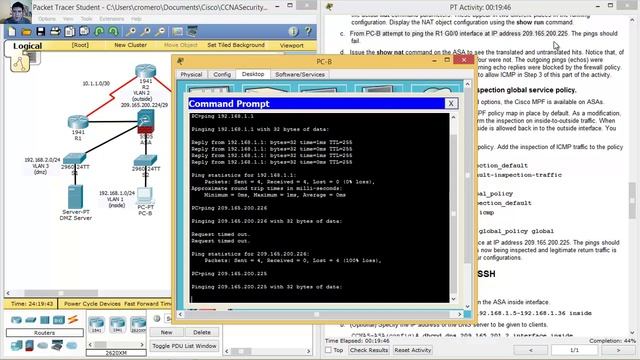Click the network information icon
This screenshot has width=640, height=360.
click(x=293, y=31)
